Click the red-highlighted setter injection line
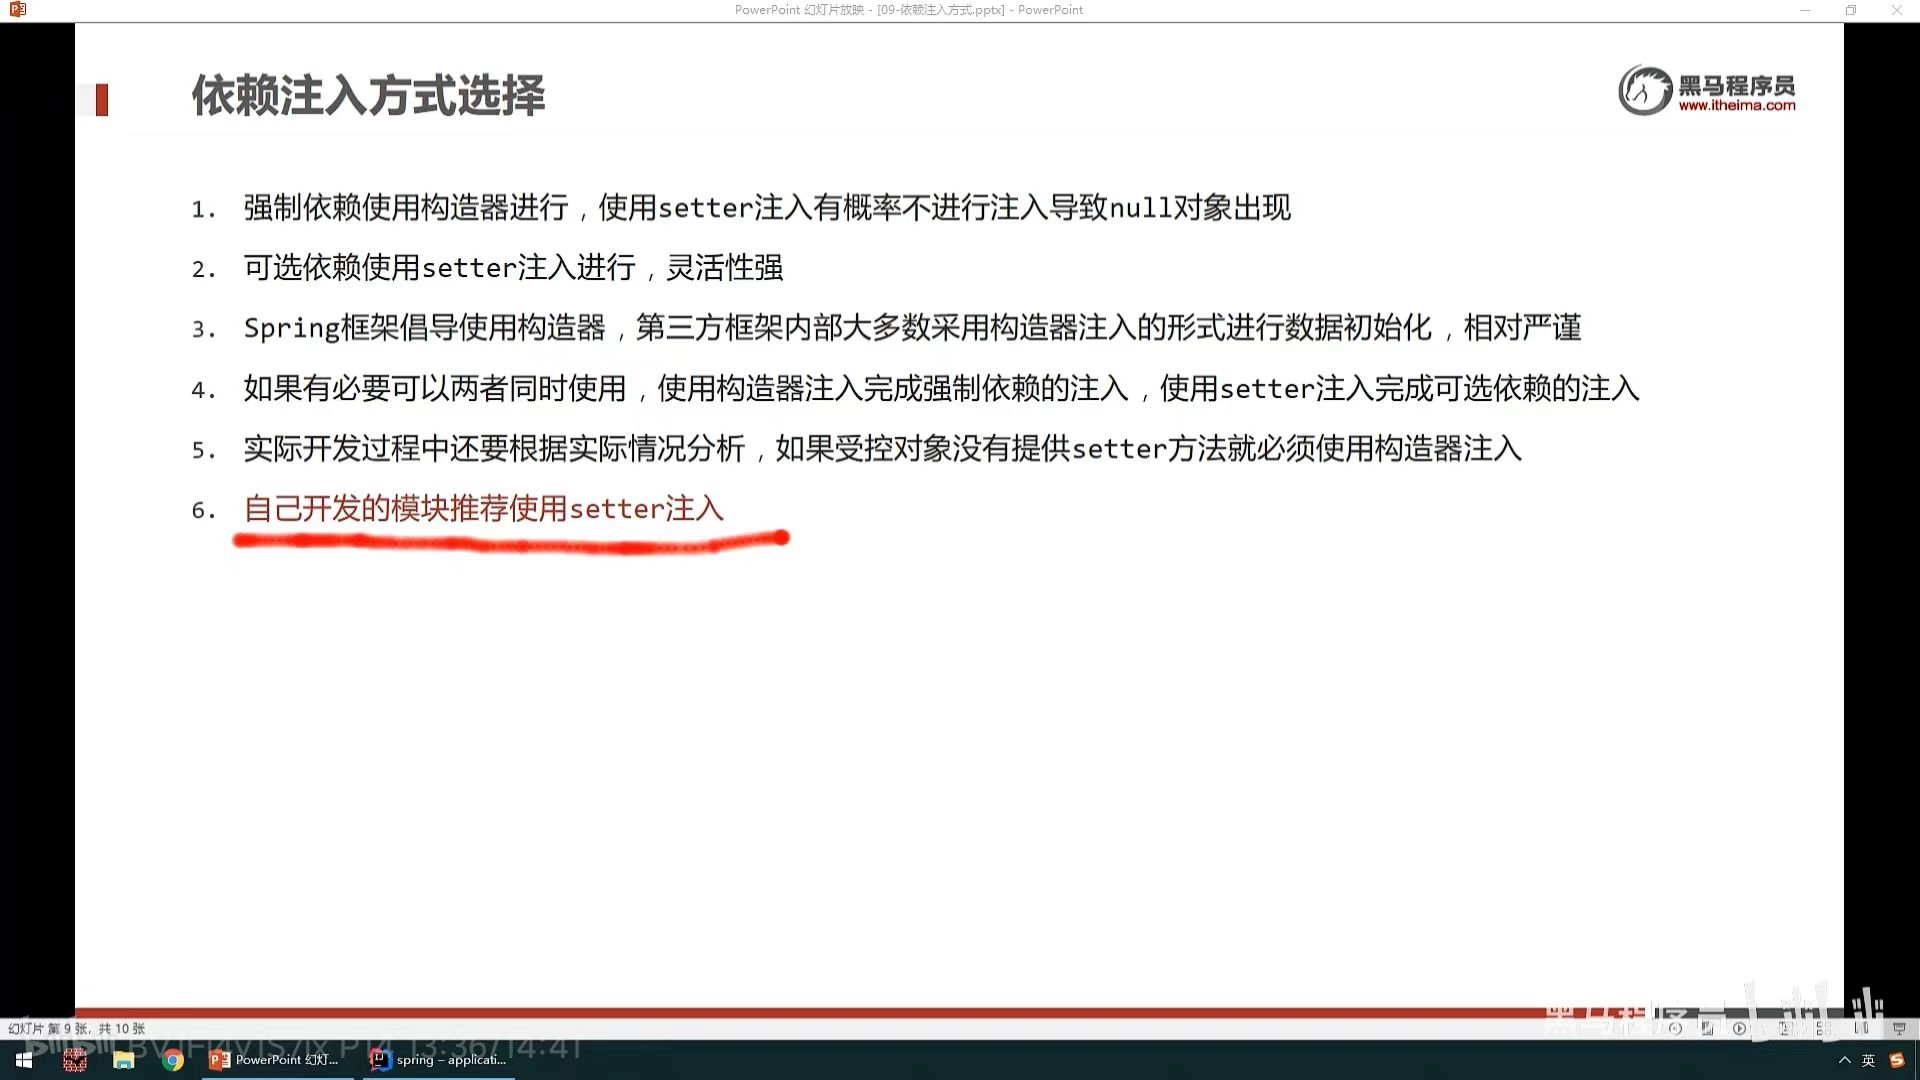The width and height of the screenshot is (1920, 1080). [x=483, y=509]
